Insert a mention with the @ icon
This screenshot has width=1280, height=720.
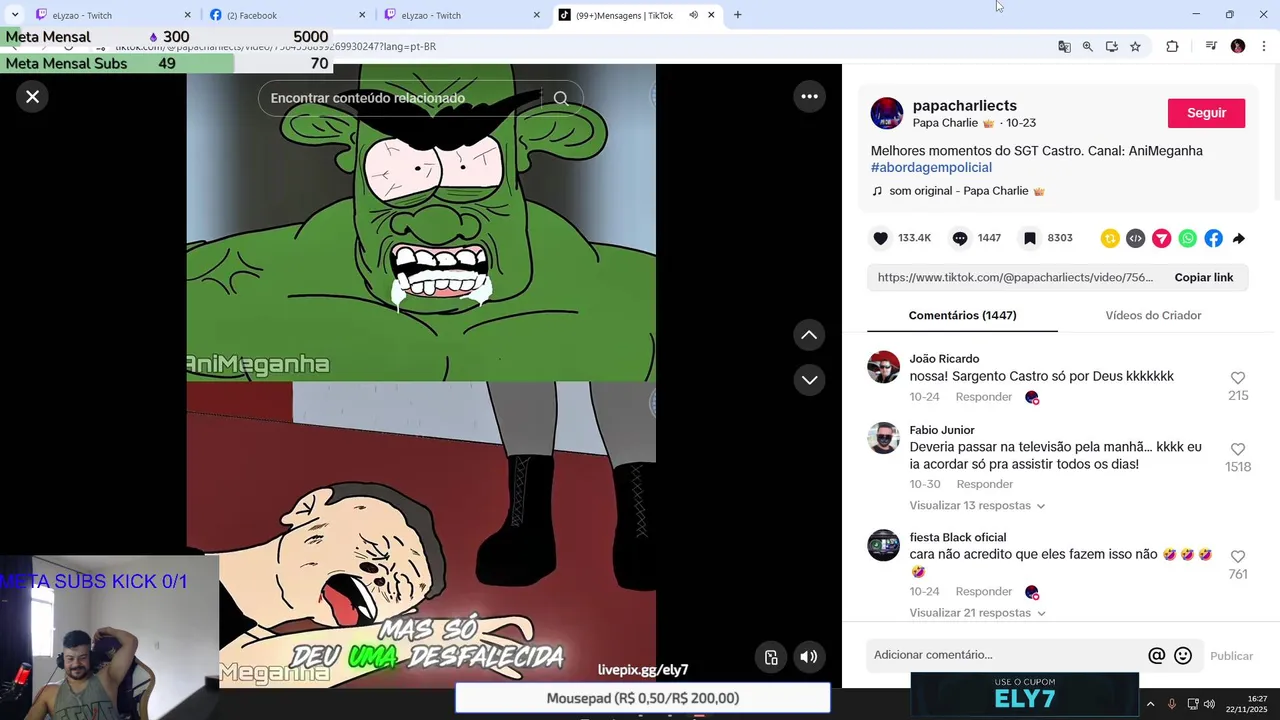tap(1156, 656)
